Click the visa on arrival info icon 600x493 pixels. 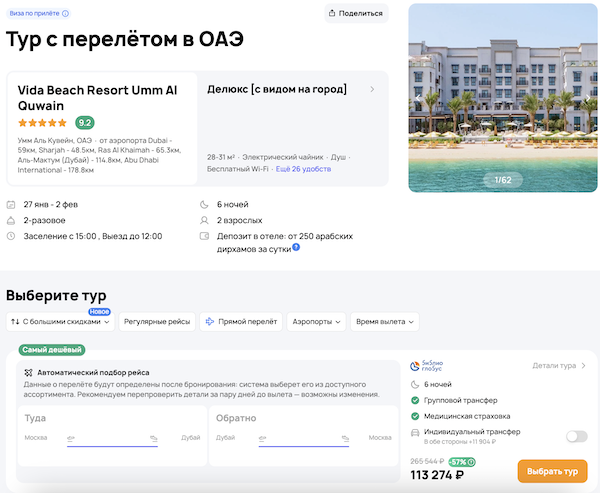click(66, 14)
